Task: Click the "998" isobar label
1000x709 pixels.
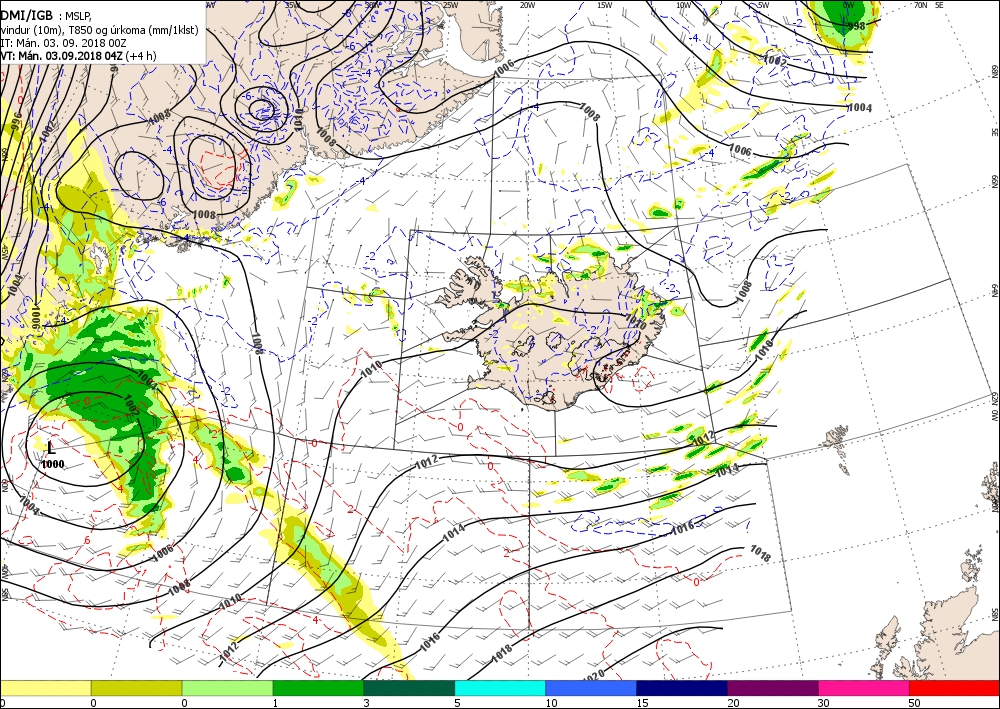Action: click(x=857, y=26)
